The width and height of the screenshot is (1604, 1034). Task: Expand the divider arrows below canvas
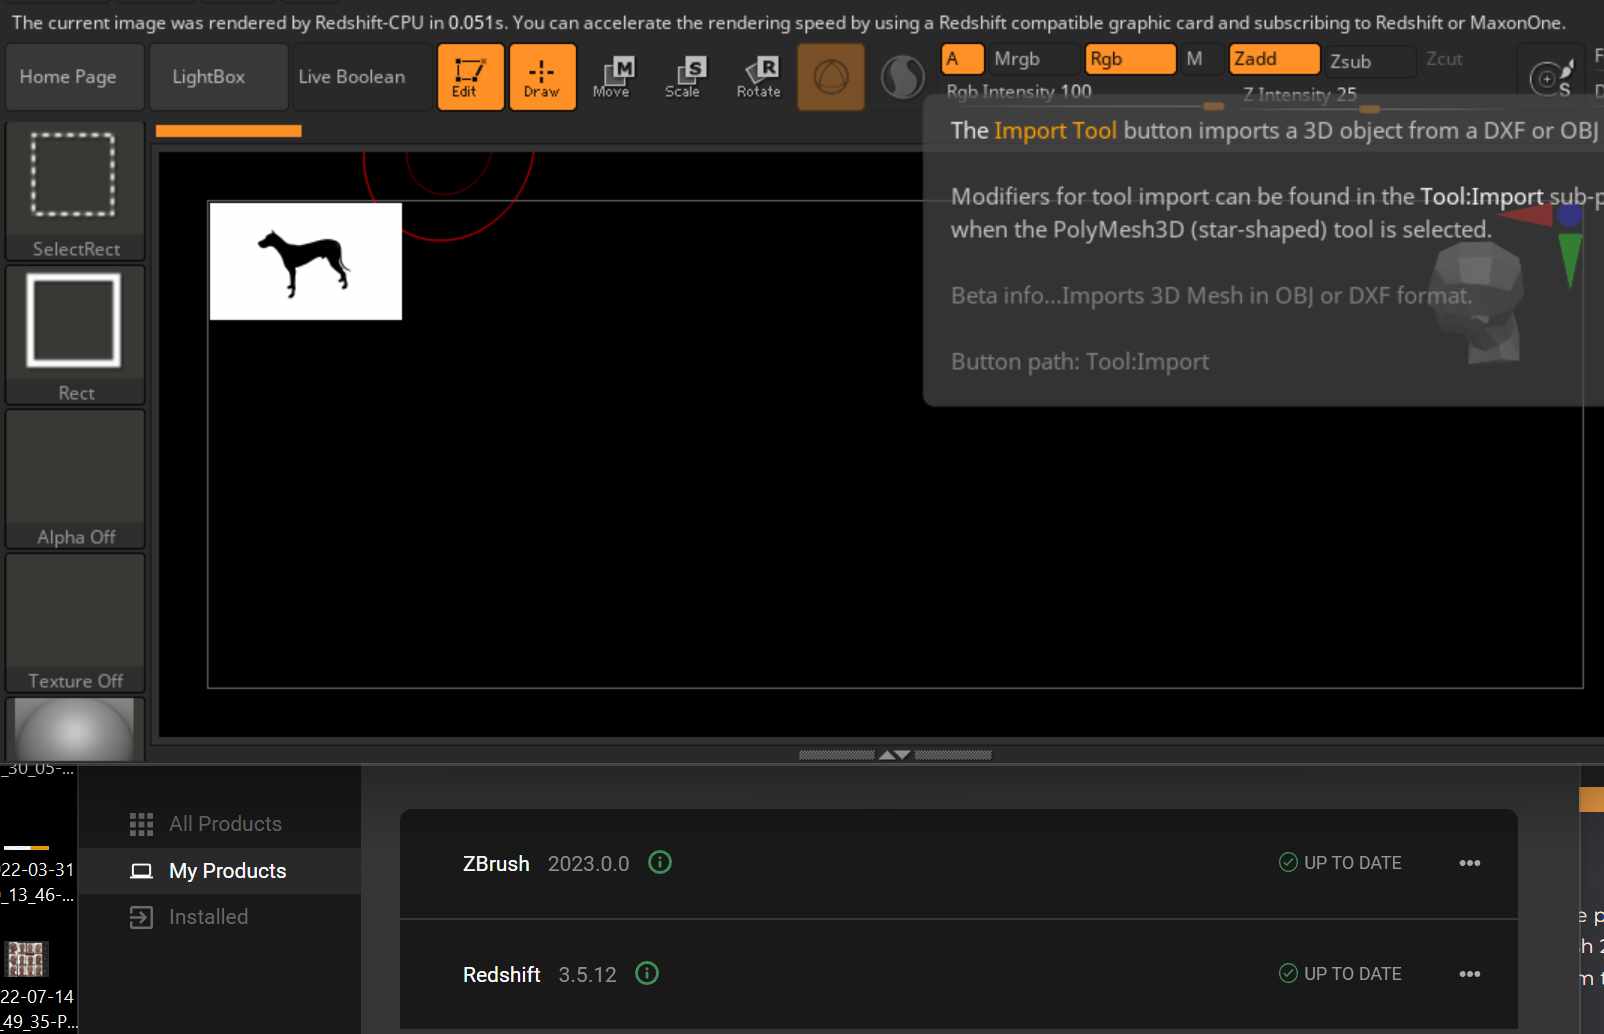[894, 755]
